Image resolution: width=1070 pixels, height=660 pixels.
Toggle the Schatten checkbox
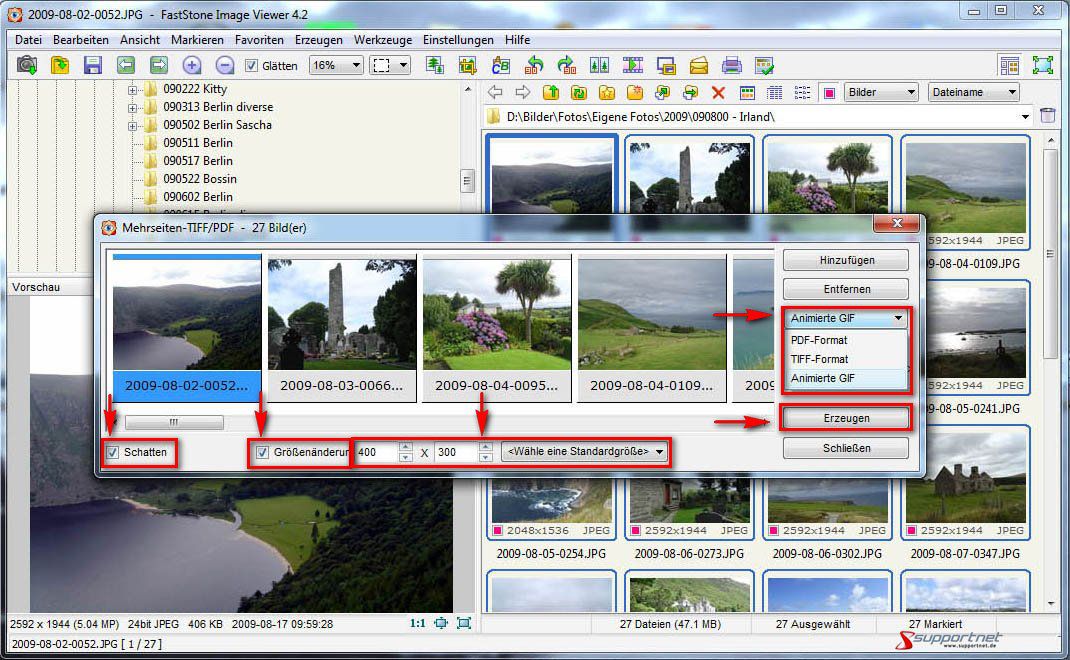[x=113, y=453]
